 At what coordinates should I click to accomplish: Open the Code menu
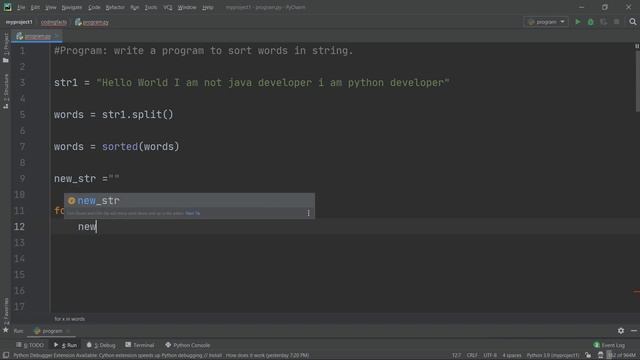[94, 7]
